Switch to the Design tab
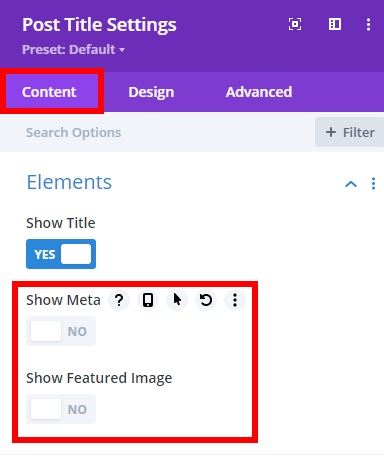384x470 pixels. pos(151,92)
